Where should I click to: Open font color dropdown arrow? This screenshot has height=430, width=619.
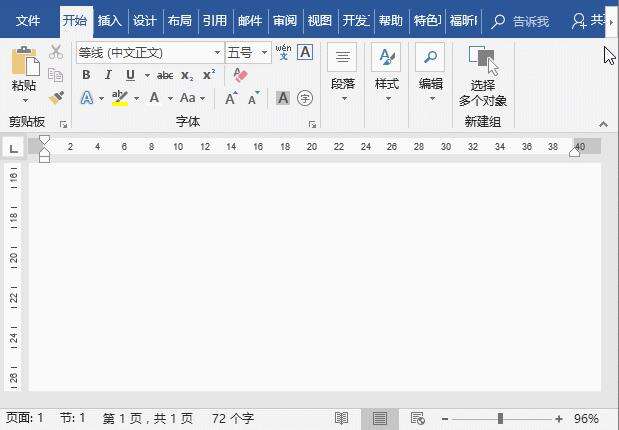[170, 98]
